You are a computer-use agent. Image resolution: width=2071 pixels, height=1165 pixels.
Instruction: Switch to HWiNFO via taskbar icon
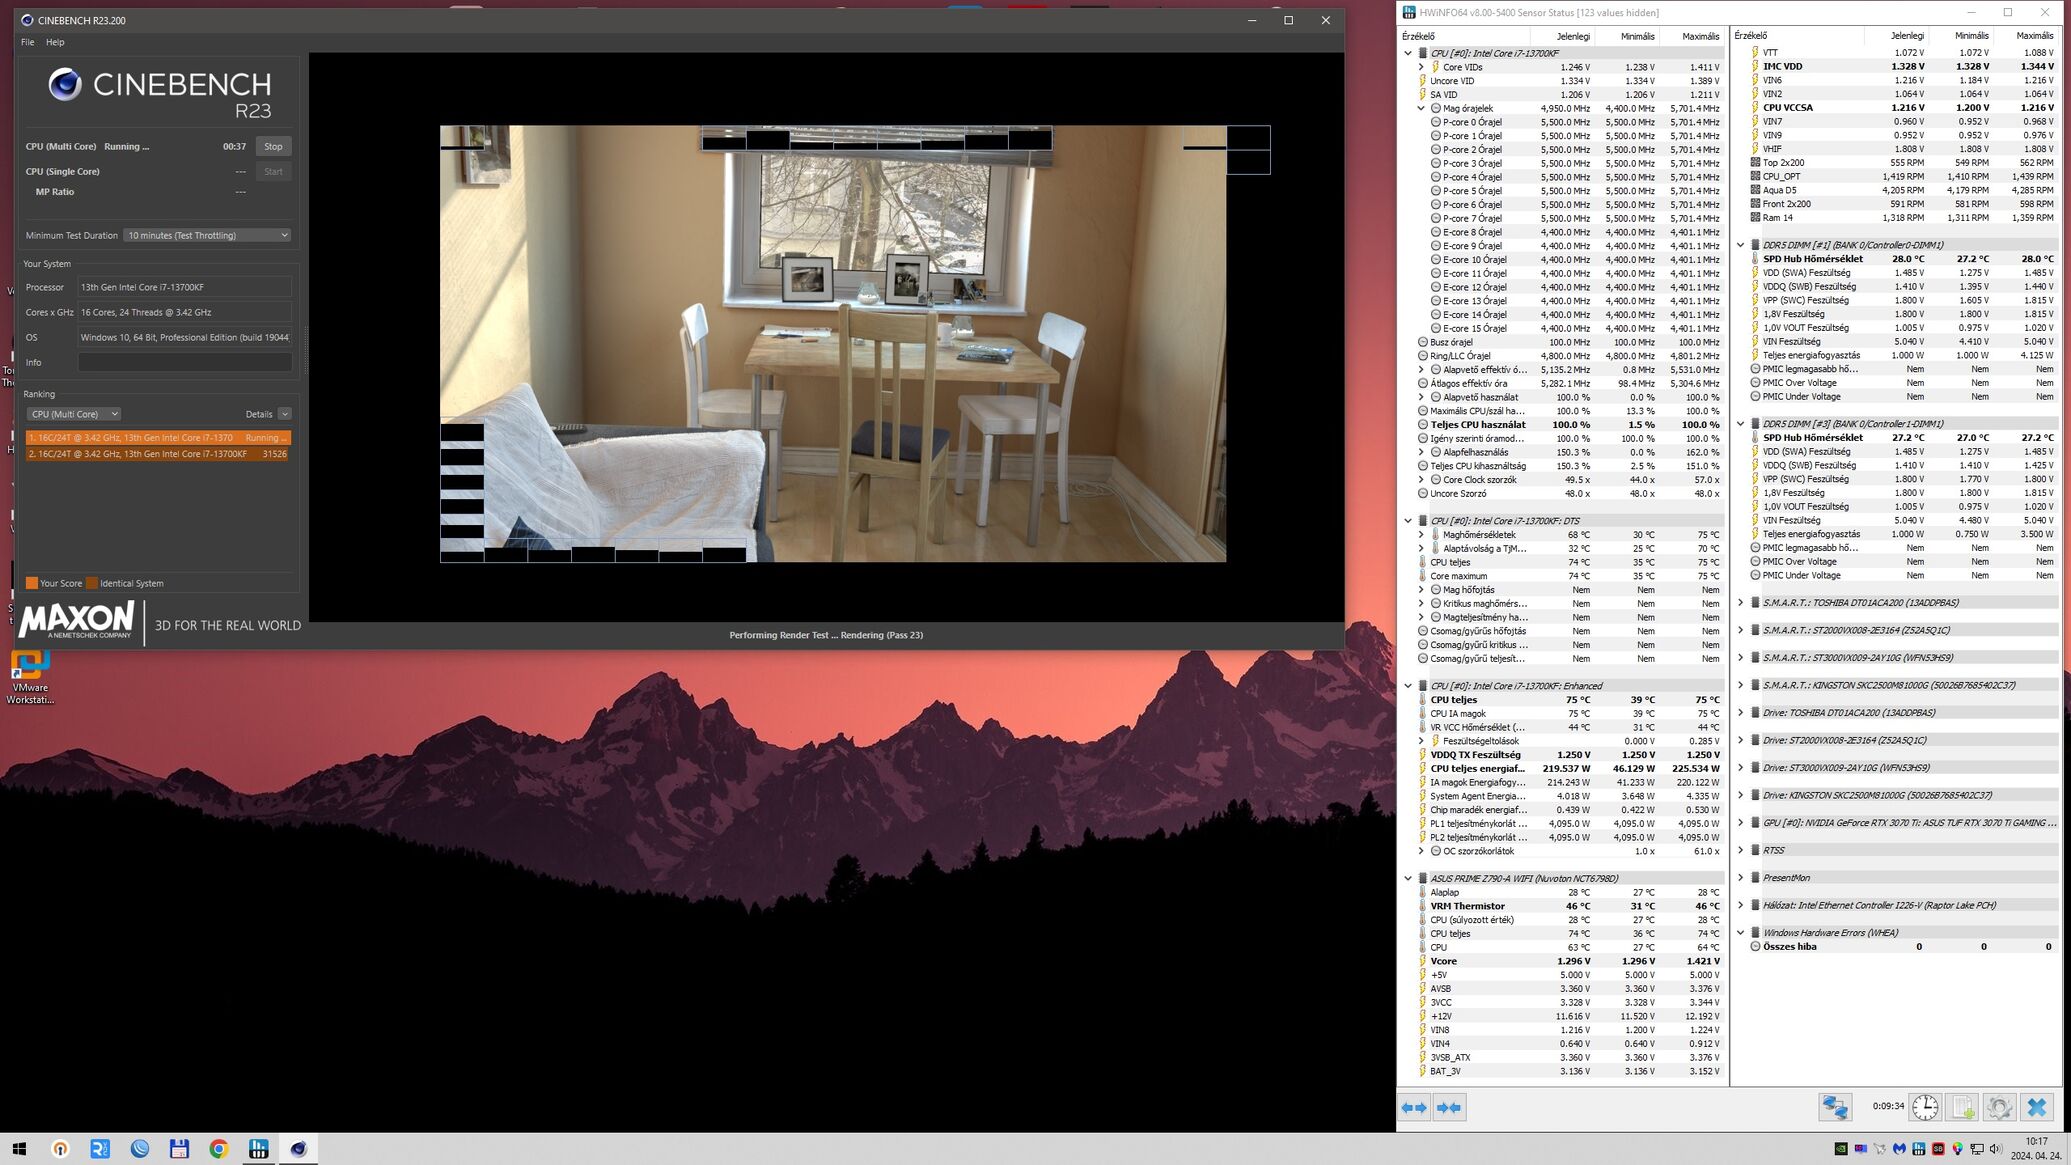(258, 1149)
